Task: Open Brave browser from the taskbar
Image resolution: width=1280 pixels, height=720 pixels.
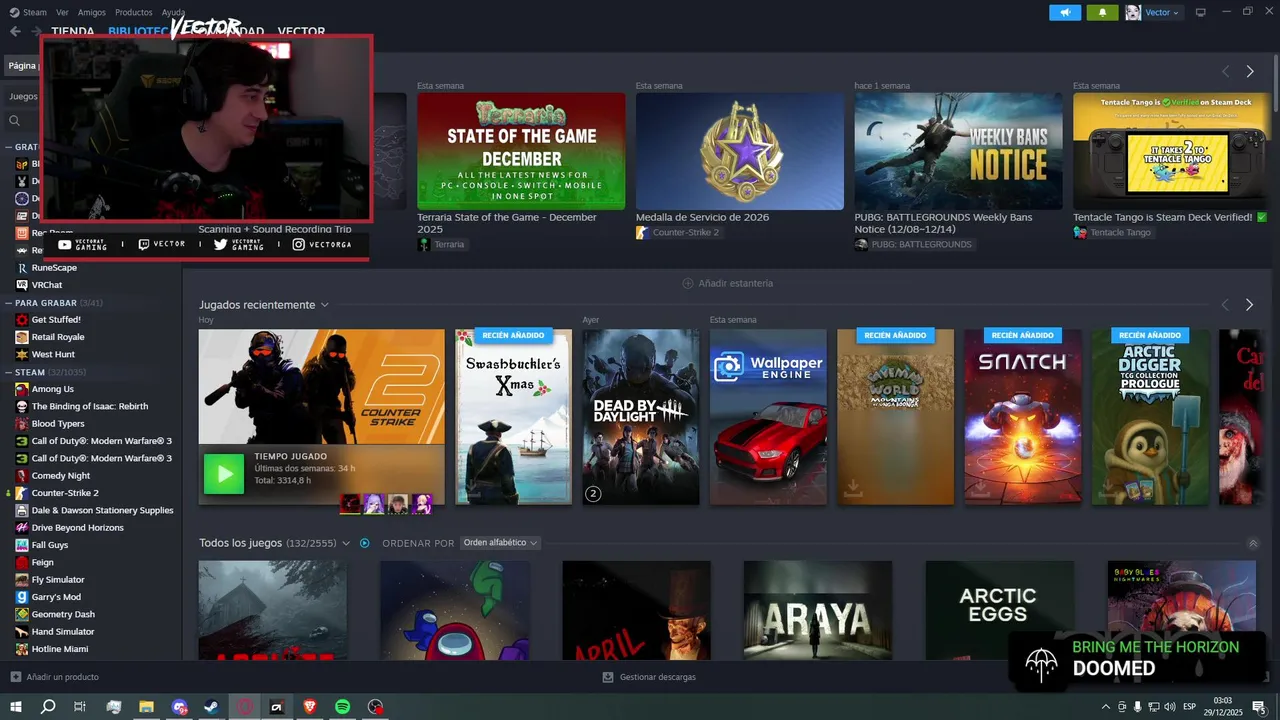Action: [309, 707]
